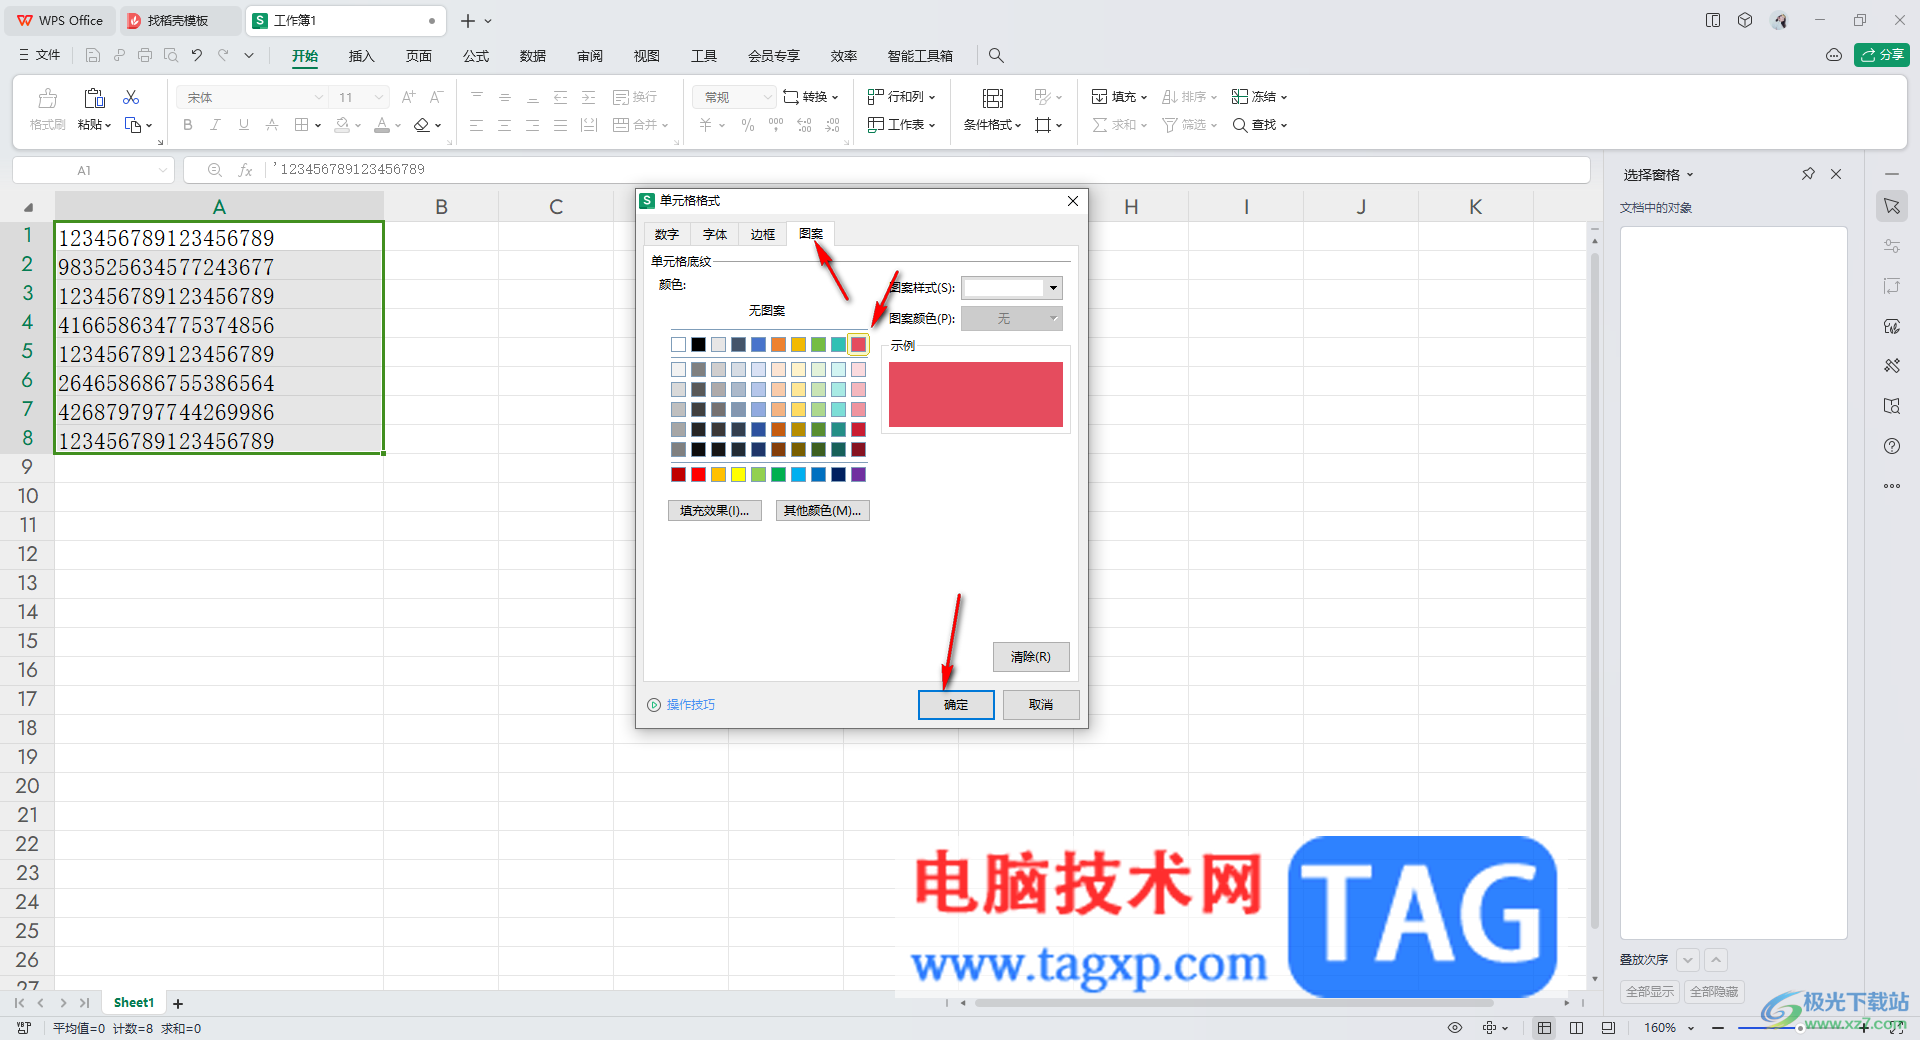Select column B header
This screenshot has height=1040, width=1920.
click(x=441, y=207)
